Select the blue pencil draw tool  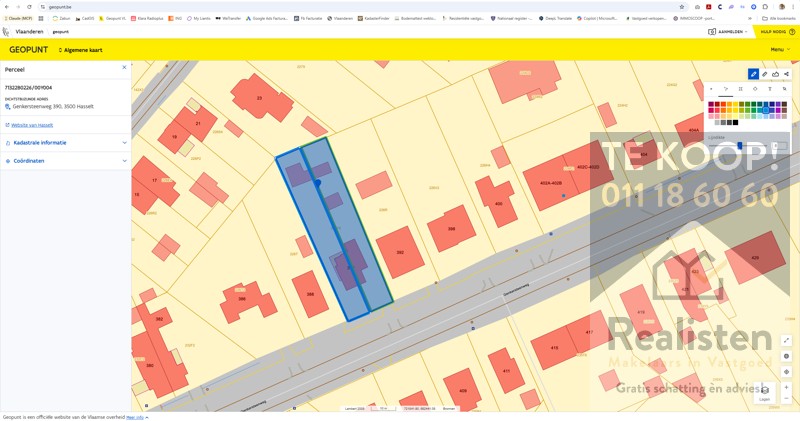[x=753, y=74]
